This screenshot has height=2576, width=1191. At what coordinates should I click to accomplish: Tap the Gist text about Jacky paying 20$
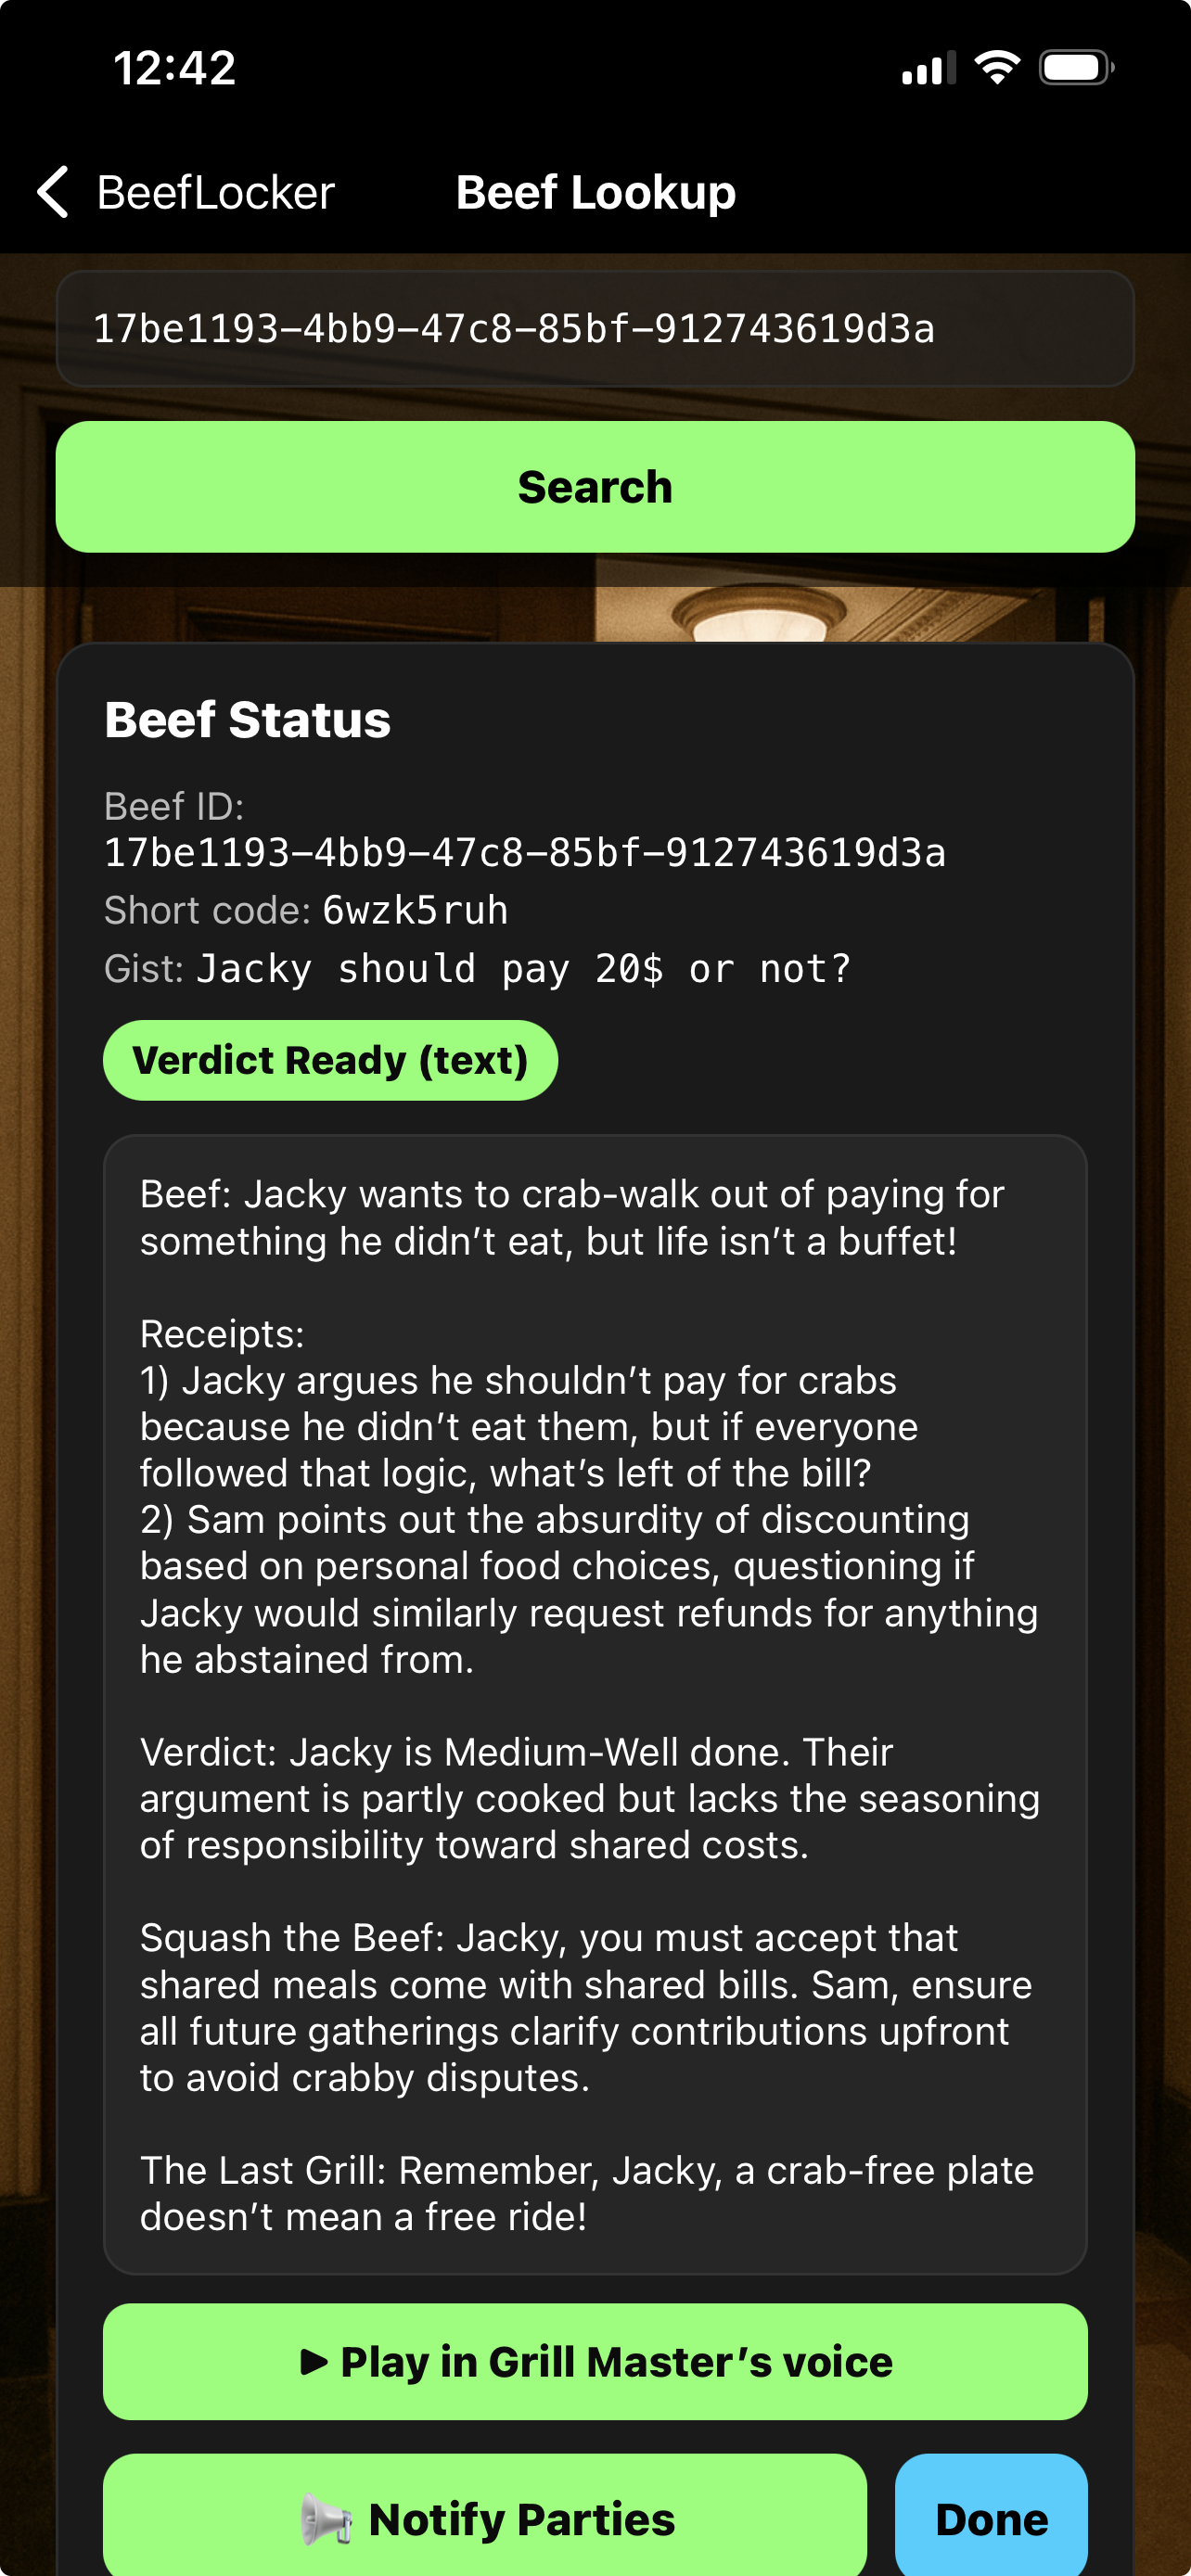(x=524, y=967)
